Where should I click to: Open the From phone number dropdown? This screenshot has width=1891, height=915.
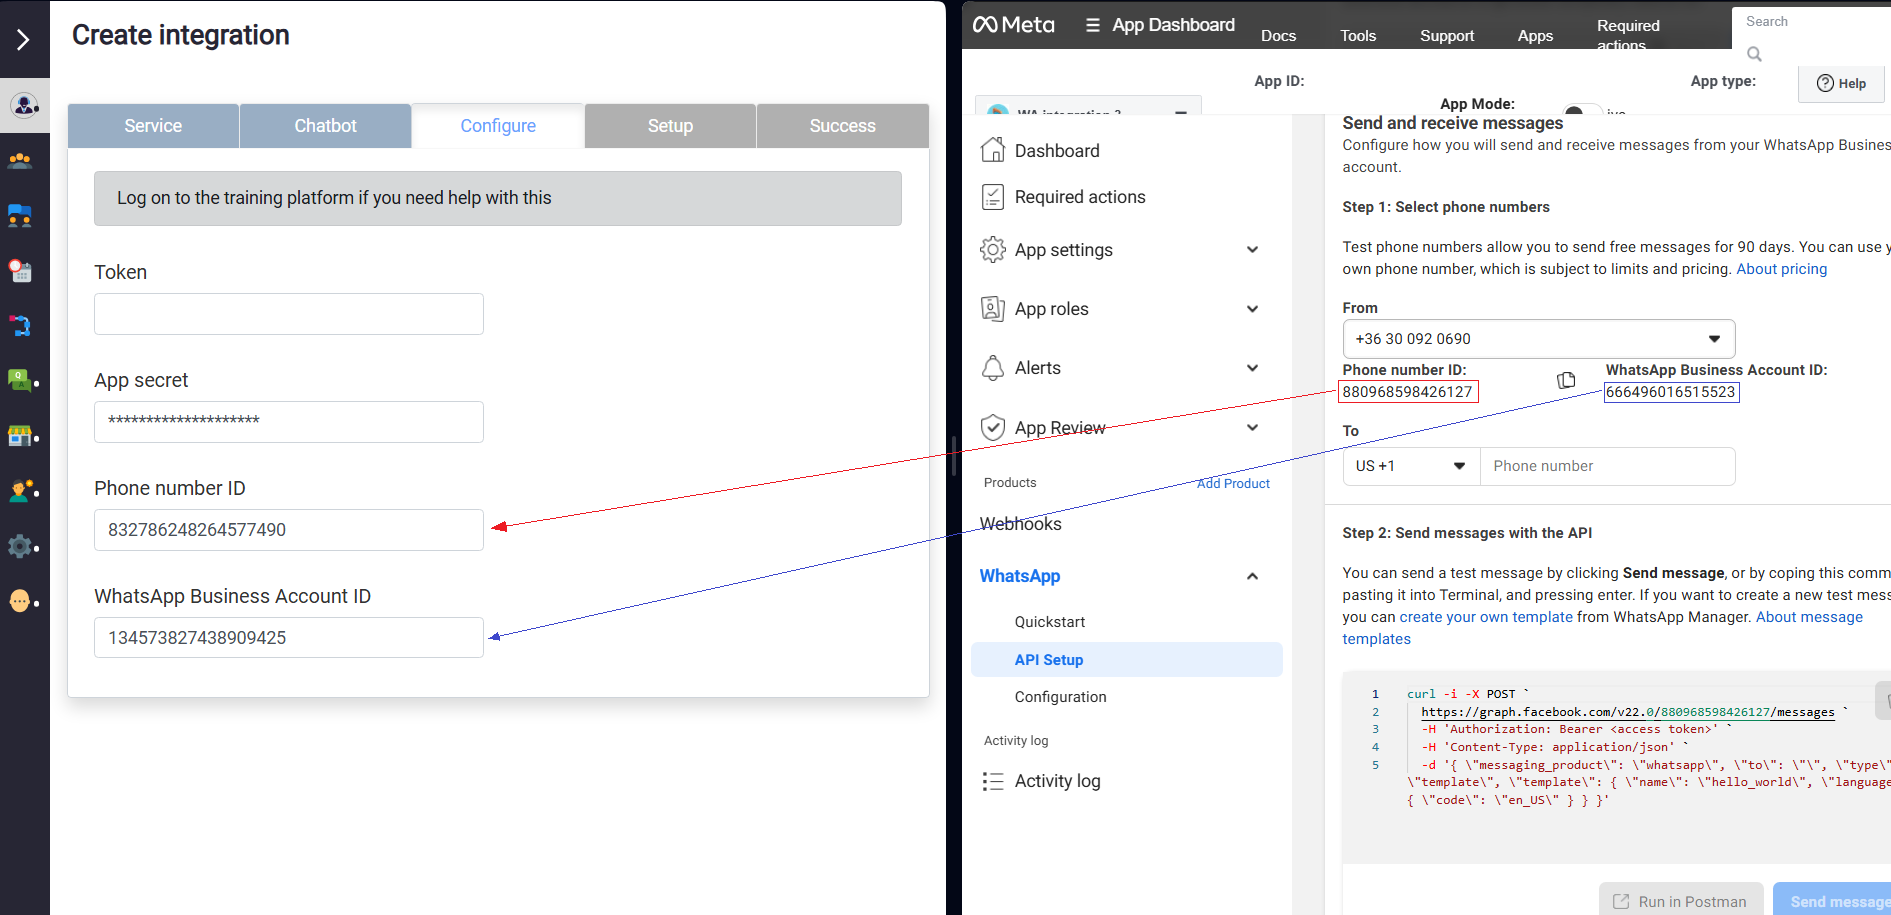pyautogui.click(x=1538, y=339)
